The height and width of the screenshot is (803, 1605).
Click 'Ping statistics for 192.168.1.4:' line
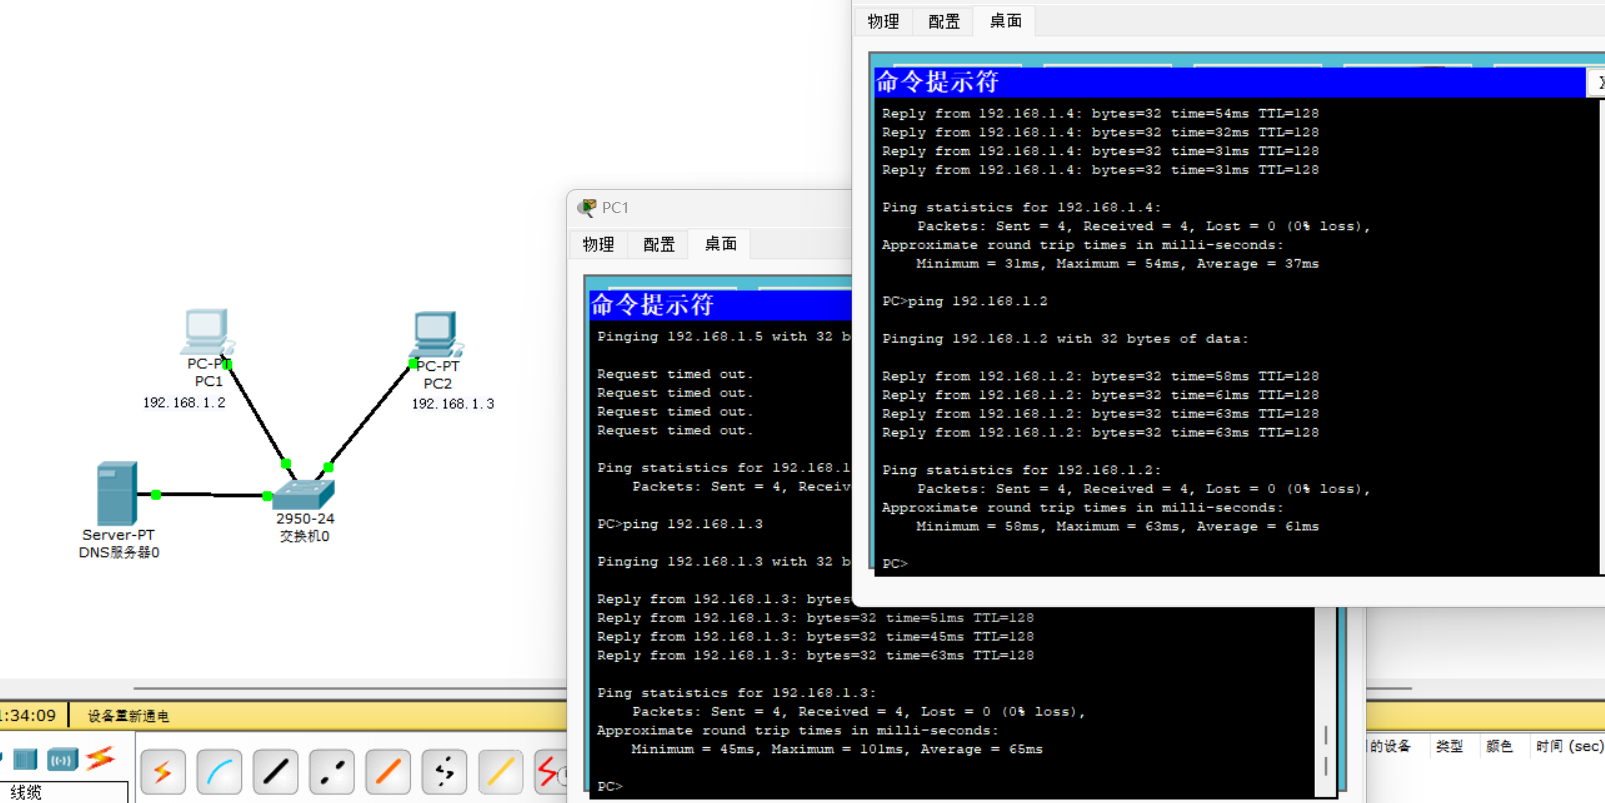pyautogui.click(x=1021, y=207)
